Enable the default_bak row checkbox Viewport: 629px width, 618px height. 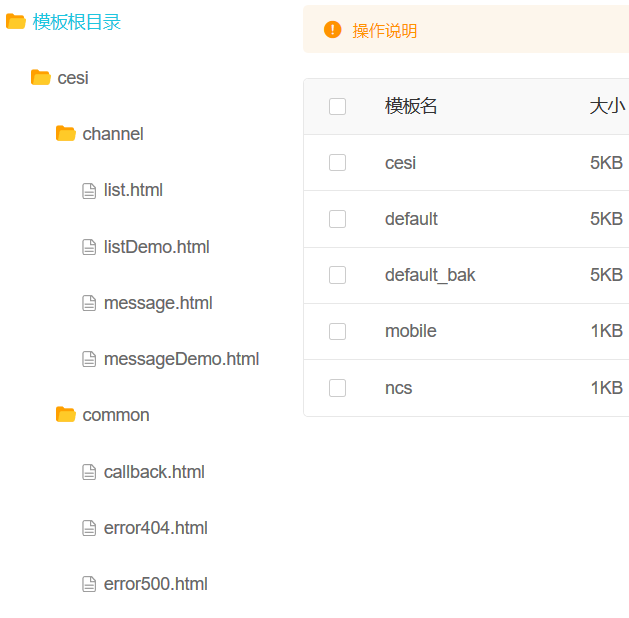pyautogui.click(x=337, y=275)
